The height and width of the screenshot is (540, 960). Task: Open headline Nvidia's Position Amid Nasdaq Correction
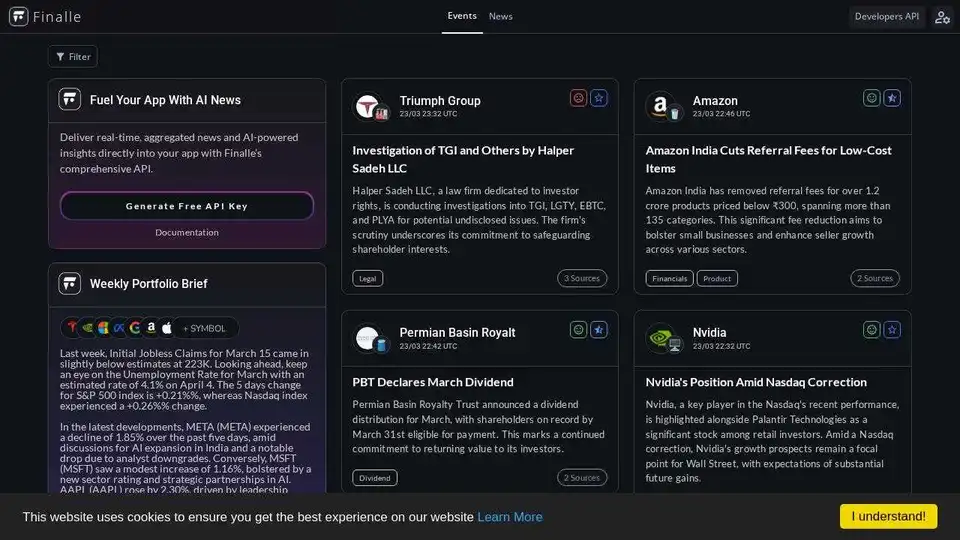756,382
